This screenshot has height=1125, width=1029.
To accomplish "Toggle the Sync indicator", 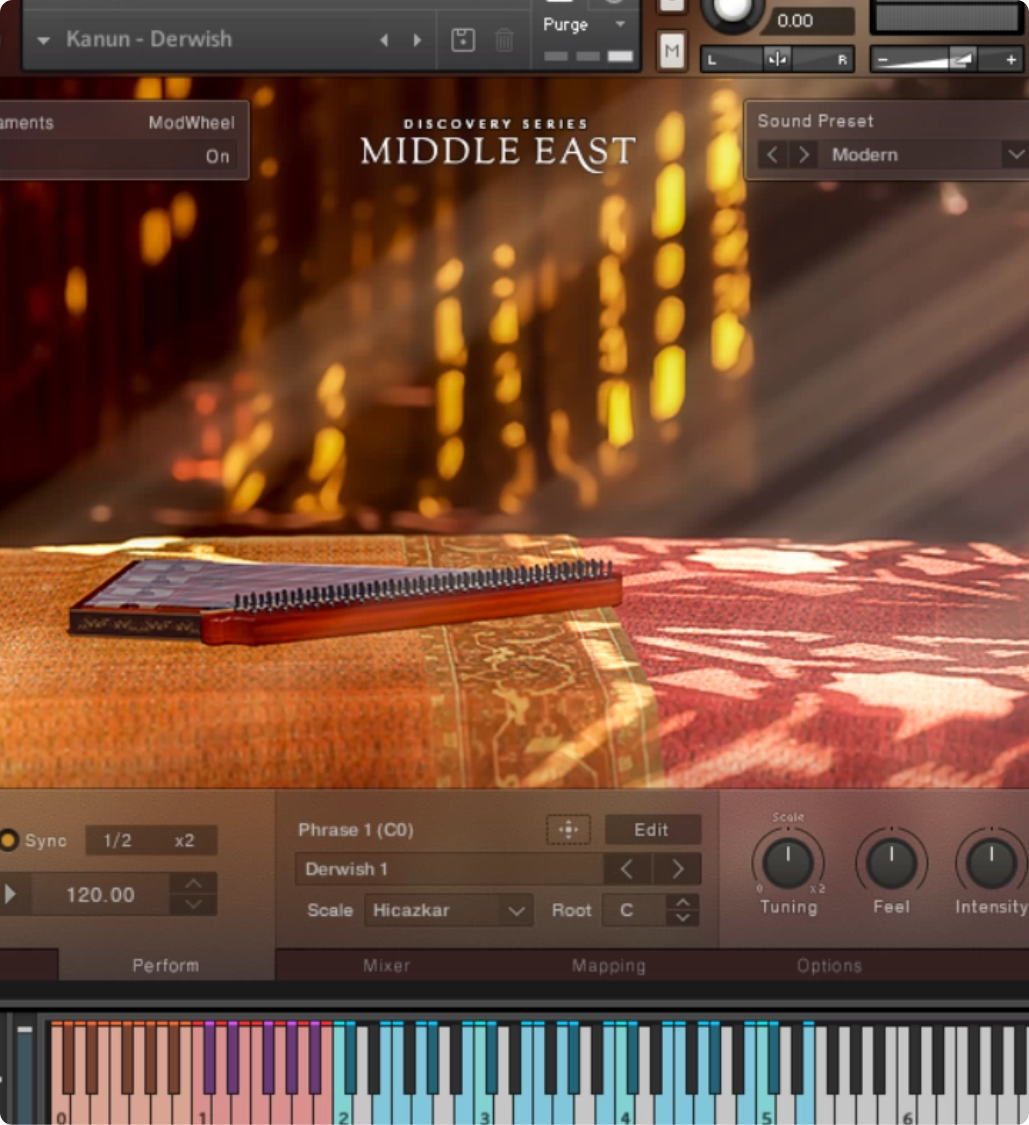I will pos(9,840).
